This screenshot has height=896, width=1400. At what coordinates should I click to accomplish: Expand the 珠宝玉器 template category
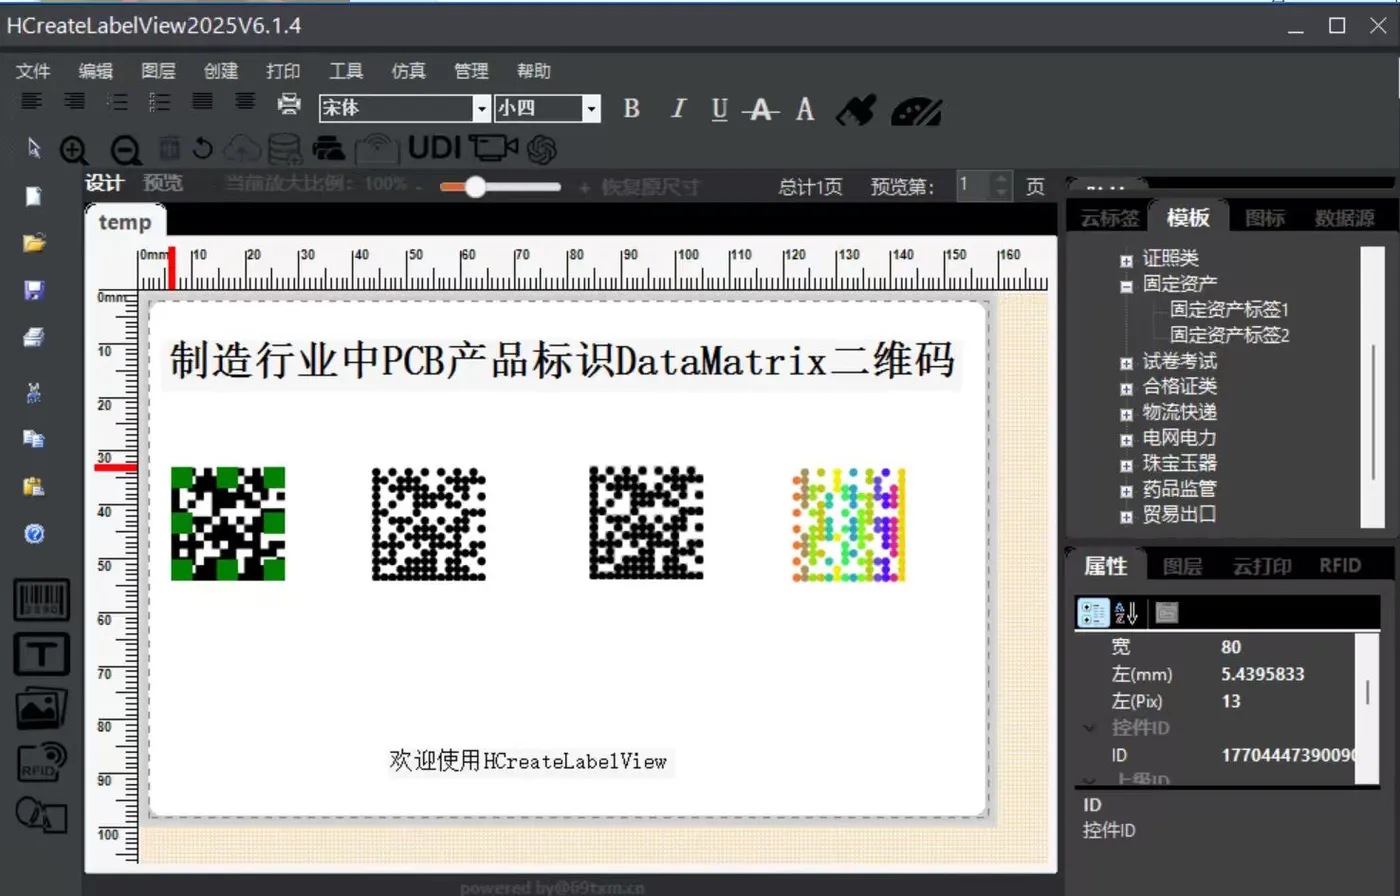[1127, 465]
